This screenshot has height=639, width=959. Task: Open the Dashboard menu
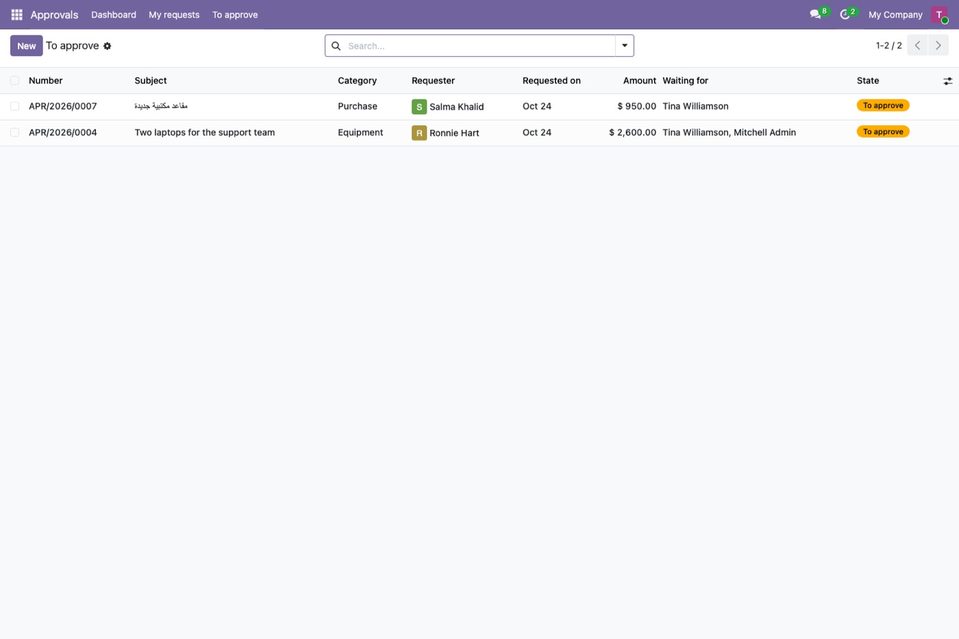click(114, 15)
